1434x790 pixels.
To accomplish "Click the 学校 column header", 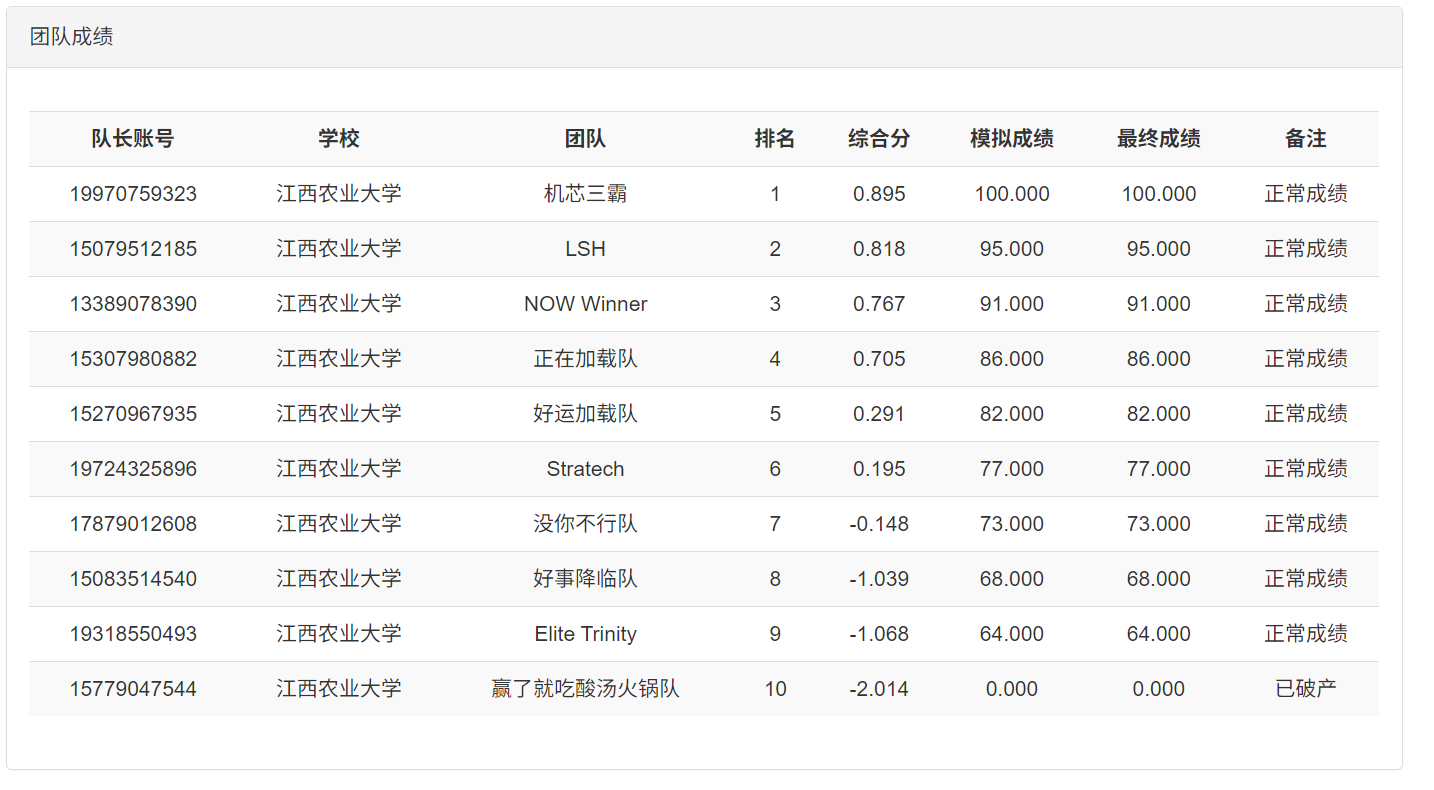I will pyautogui.click(x=339, y=139).
